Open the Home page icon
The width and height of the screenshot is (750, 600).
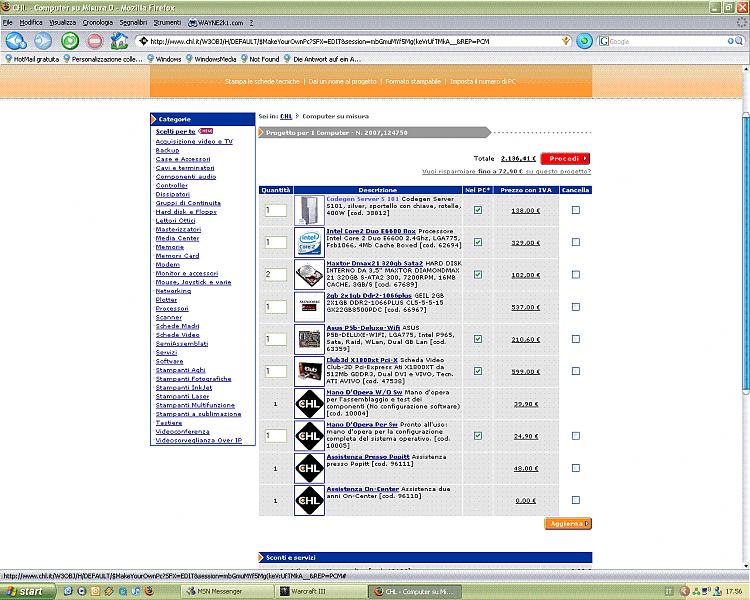[120, 41]
